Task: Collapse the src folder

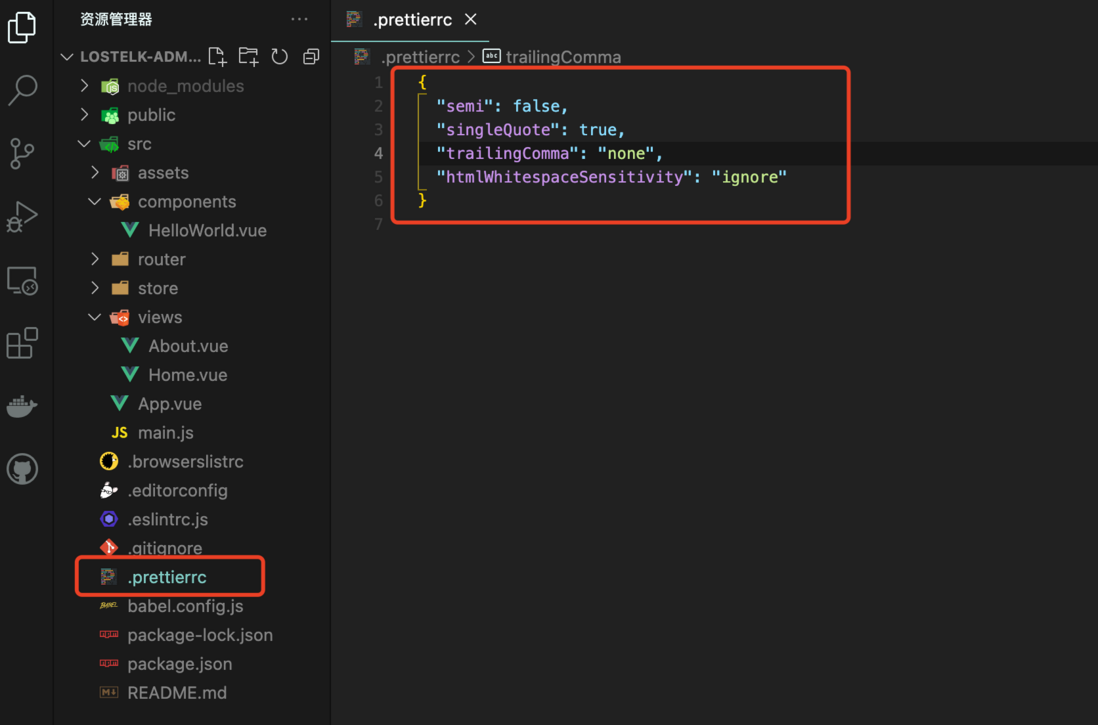Action: pyautogui.click(x=84, y=144)
